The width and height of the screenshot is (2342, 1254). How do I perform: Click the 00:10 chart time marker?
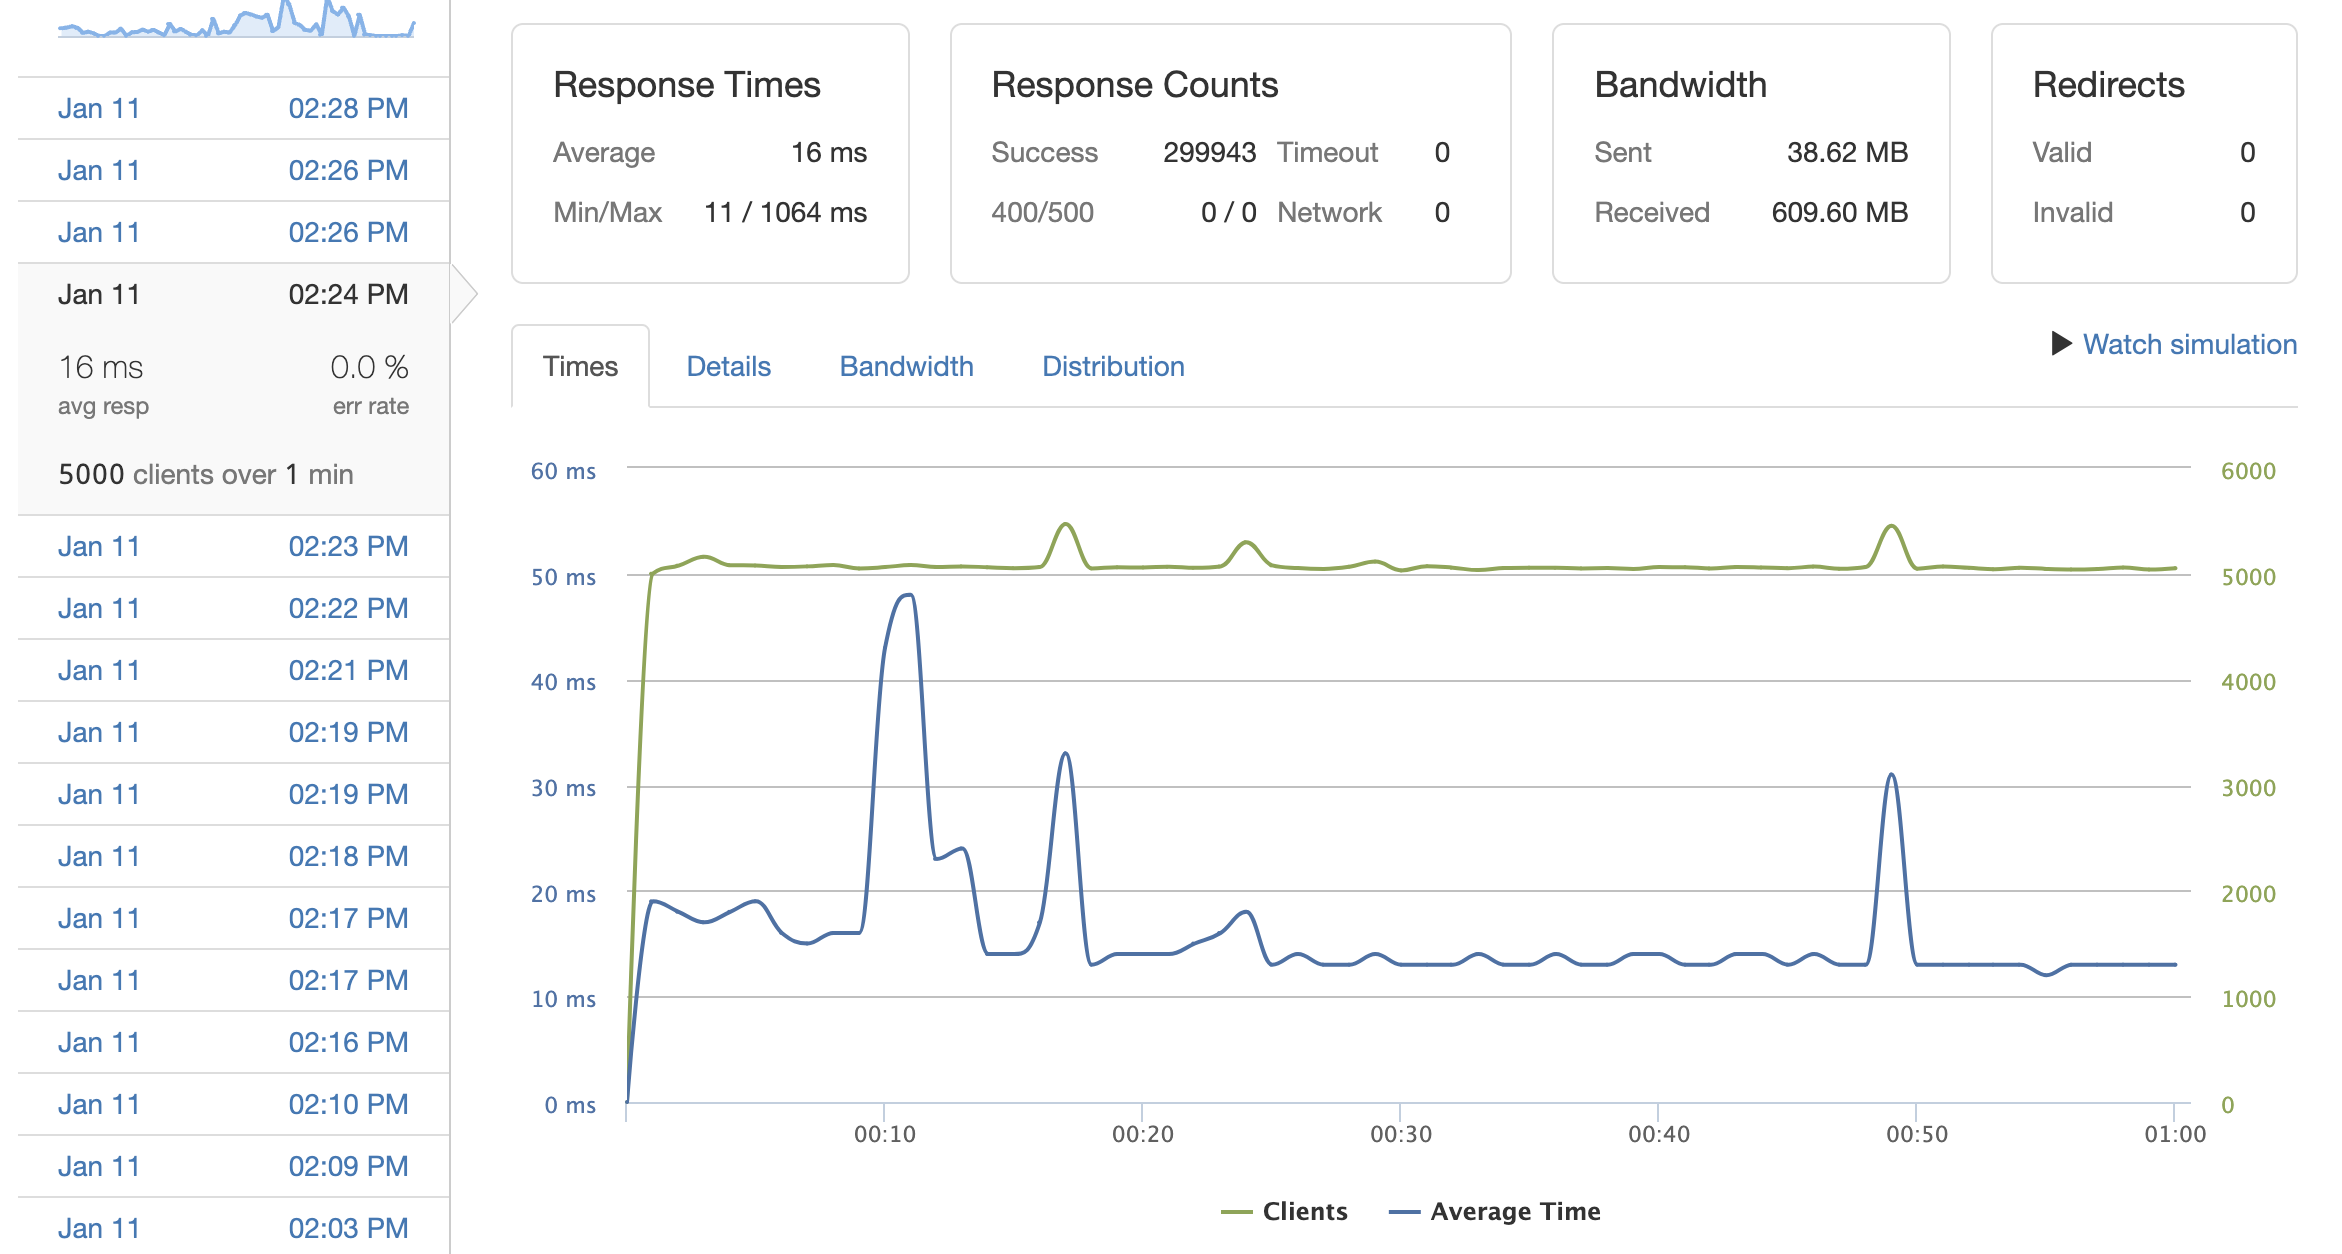tap(884, 1133)
